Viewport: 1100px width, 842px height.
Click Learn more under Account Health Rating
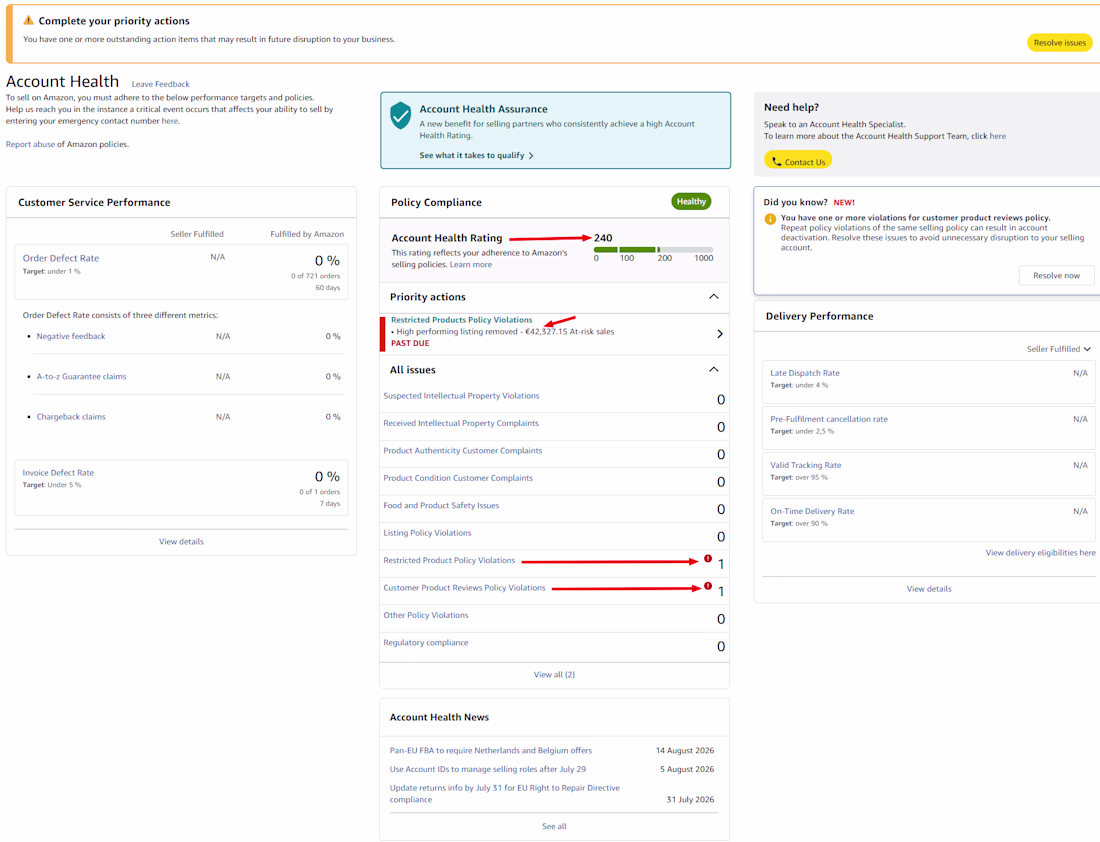pyautogui.click(x=471, y=265)
